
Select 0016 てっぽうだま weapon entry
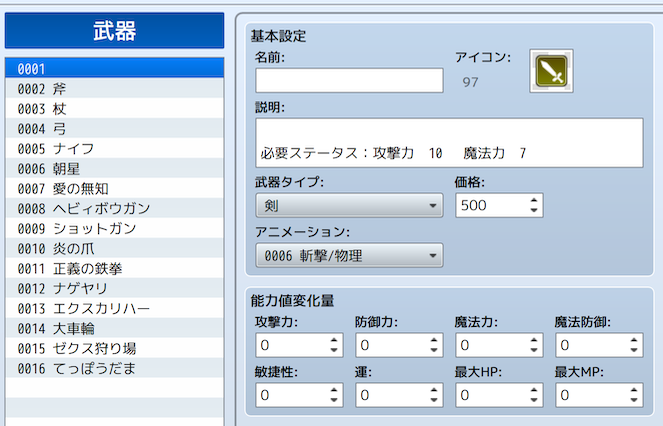tap(113, 369)
